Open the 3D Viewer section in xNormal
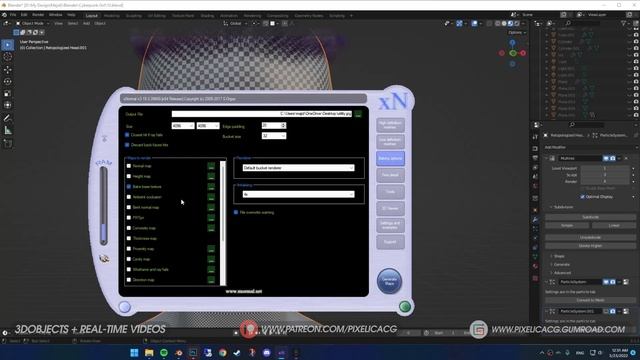 [390, 209]
